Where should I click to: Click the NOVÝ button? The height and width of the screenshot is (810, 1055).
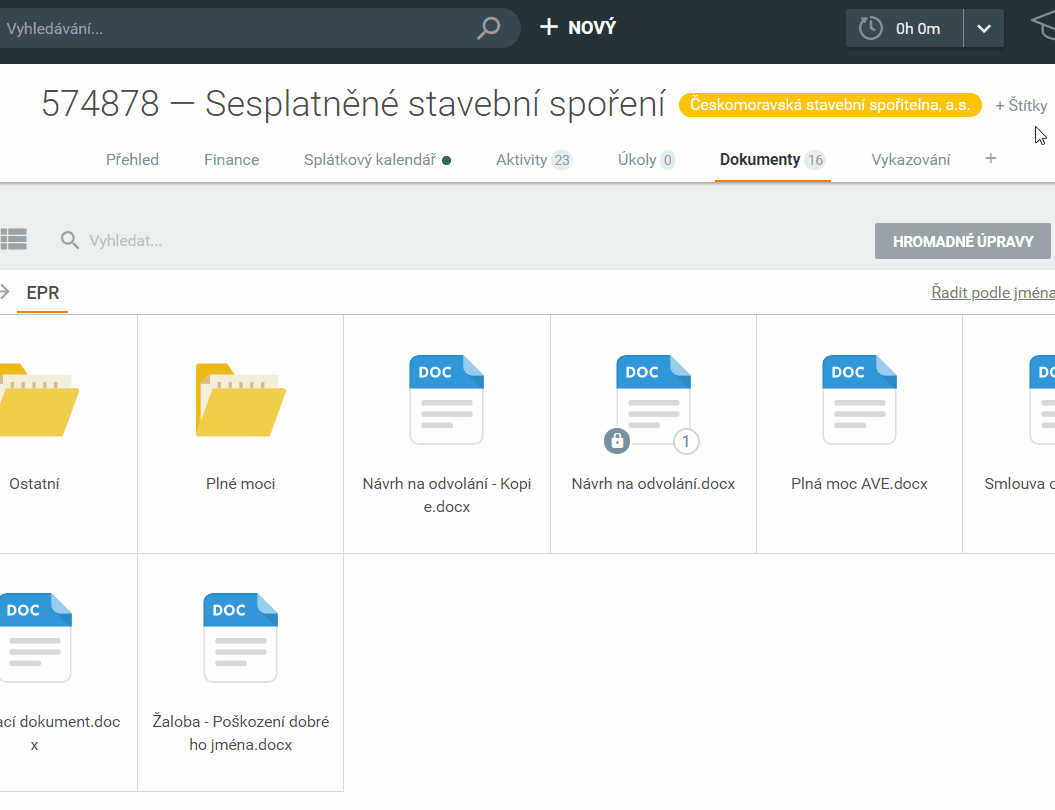point(578,28)
